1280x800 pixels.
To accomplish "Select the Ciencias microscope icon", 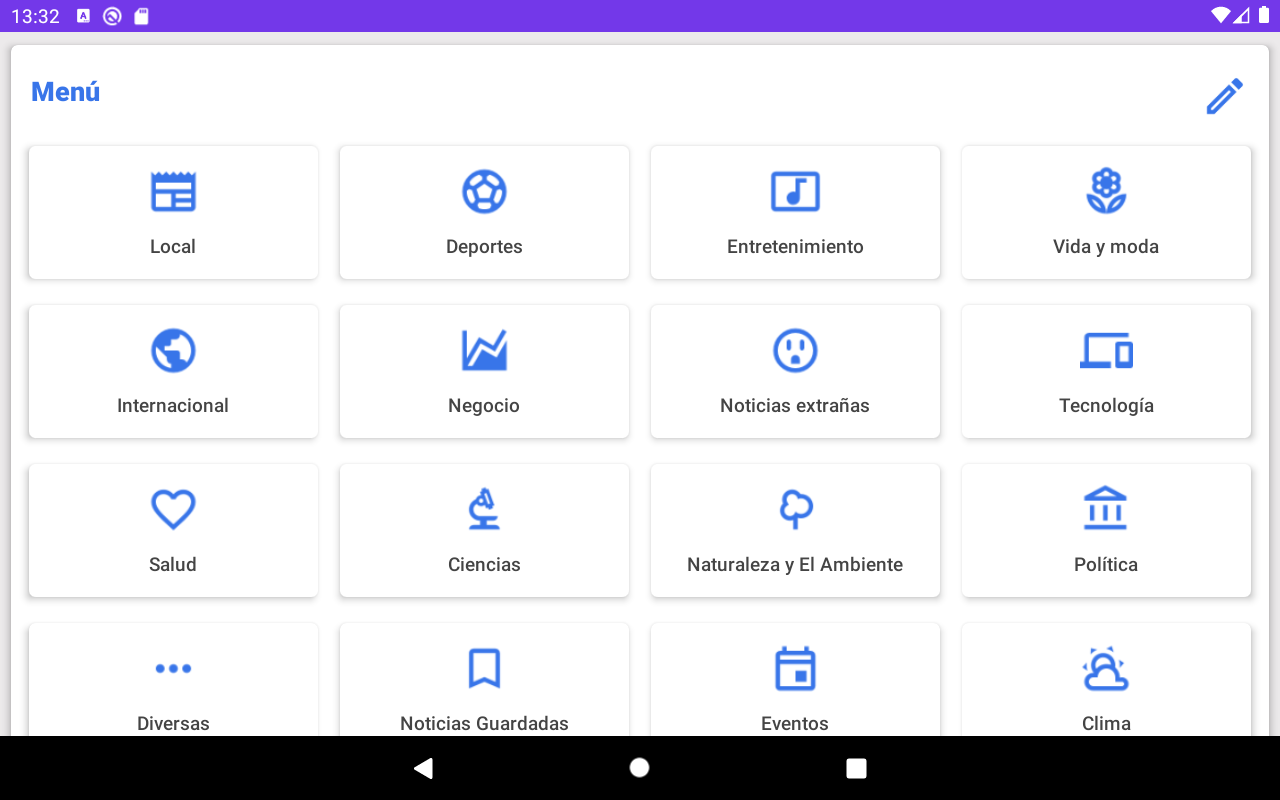I will [x=484, y=509].
